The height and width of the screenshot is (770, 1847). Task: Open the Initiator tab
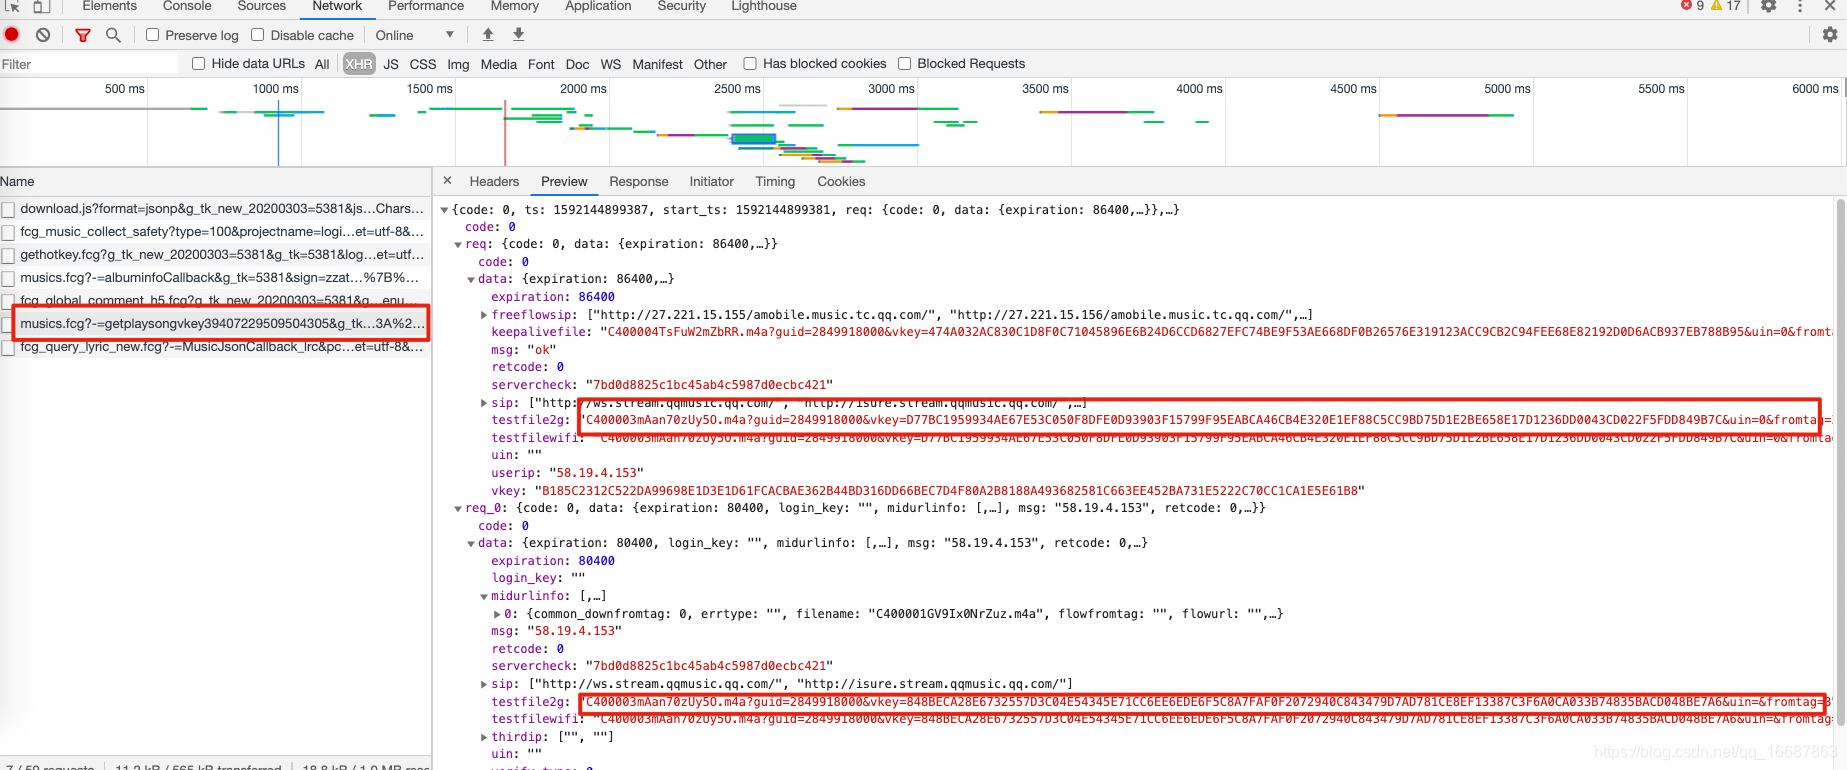(711, 181)
